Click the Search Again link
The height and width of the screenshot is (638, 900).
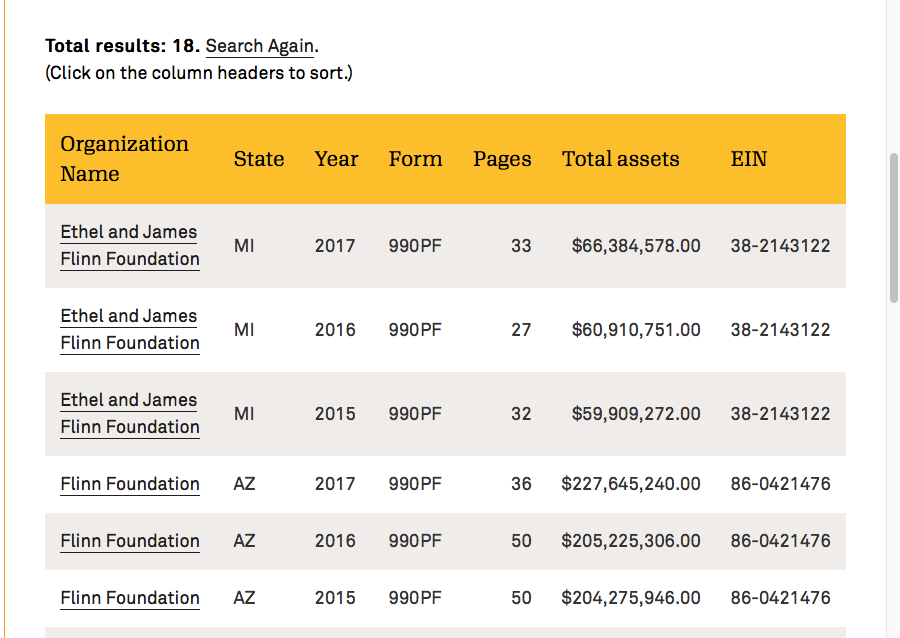click(x=260, y=46)
